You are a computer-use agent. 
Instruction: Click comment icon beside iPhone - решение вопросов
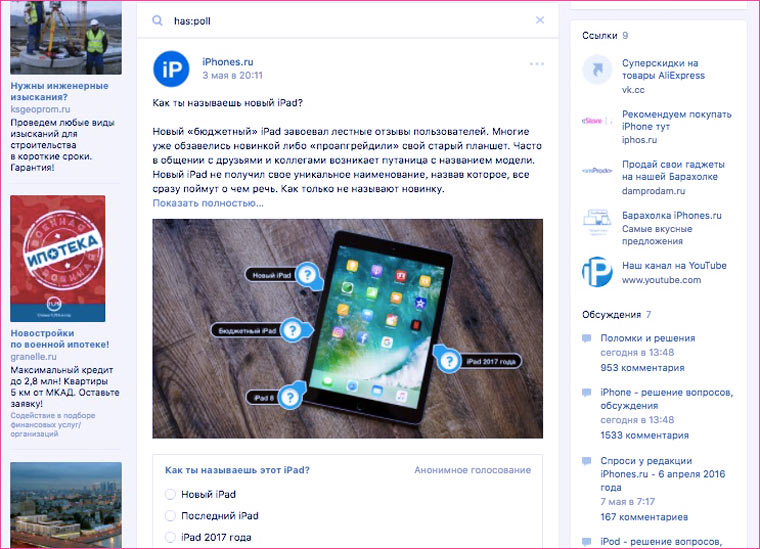click(586, 392)
